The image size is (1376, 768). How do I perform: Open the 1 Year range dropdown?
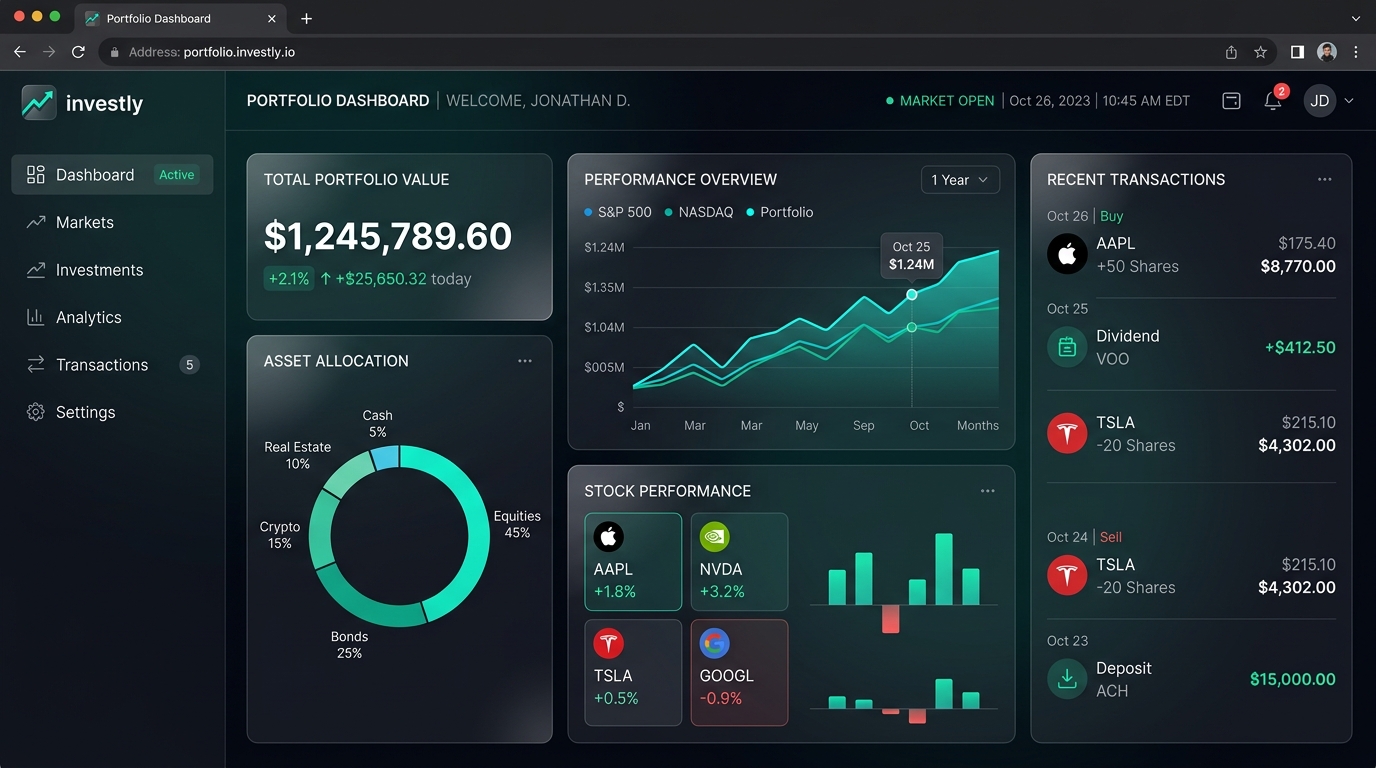point(960,180)
